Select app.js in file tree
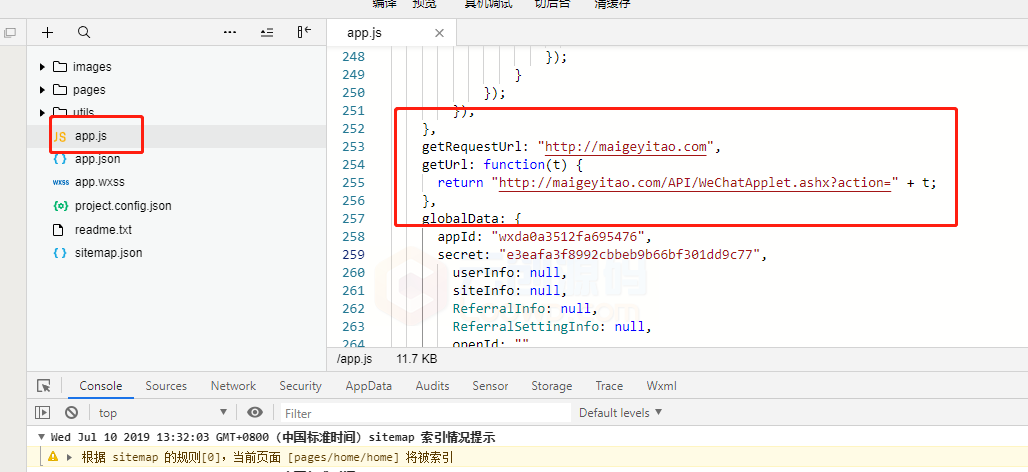The width and height of the screenshot is (1028, 472). pos(90,136)
